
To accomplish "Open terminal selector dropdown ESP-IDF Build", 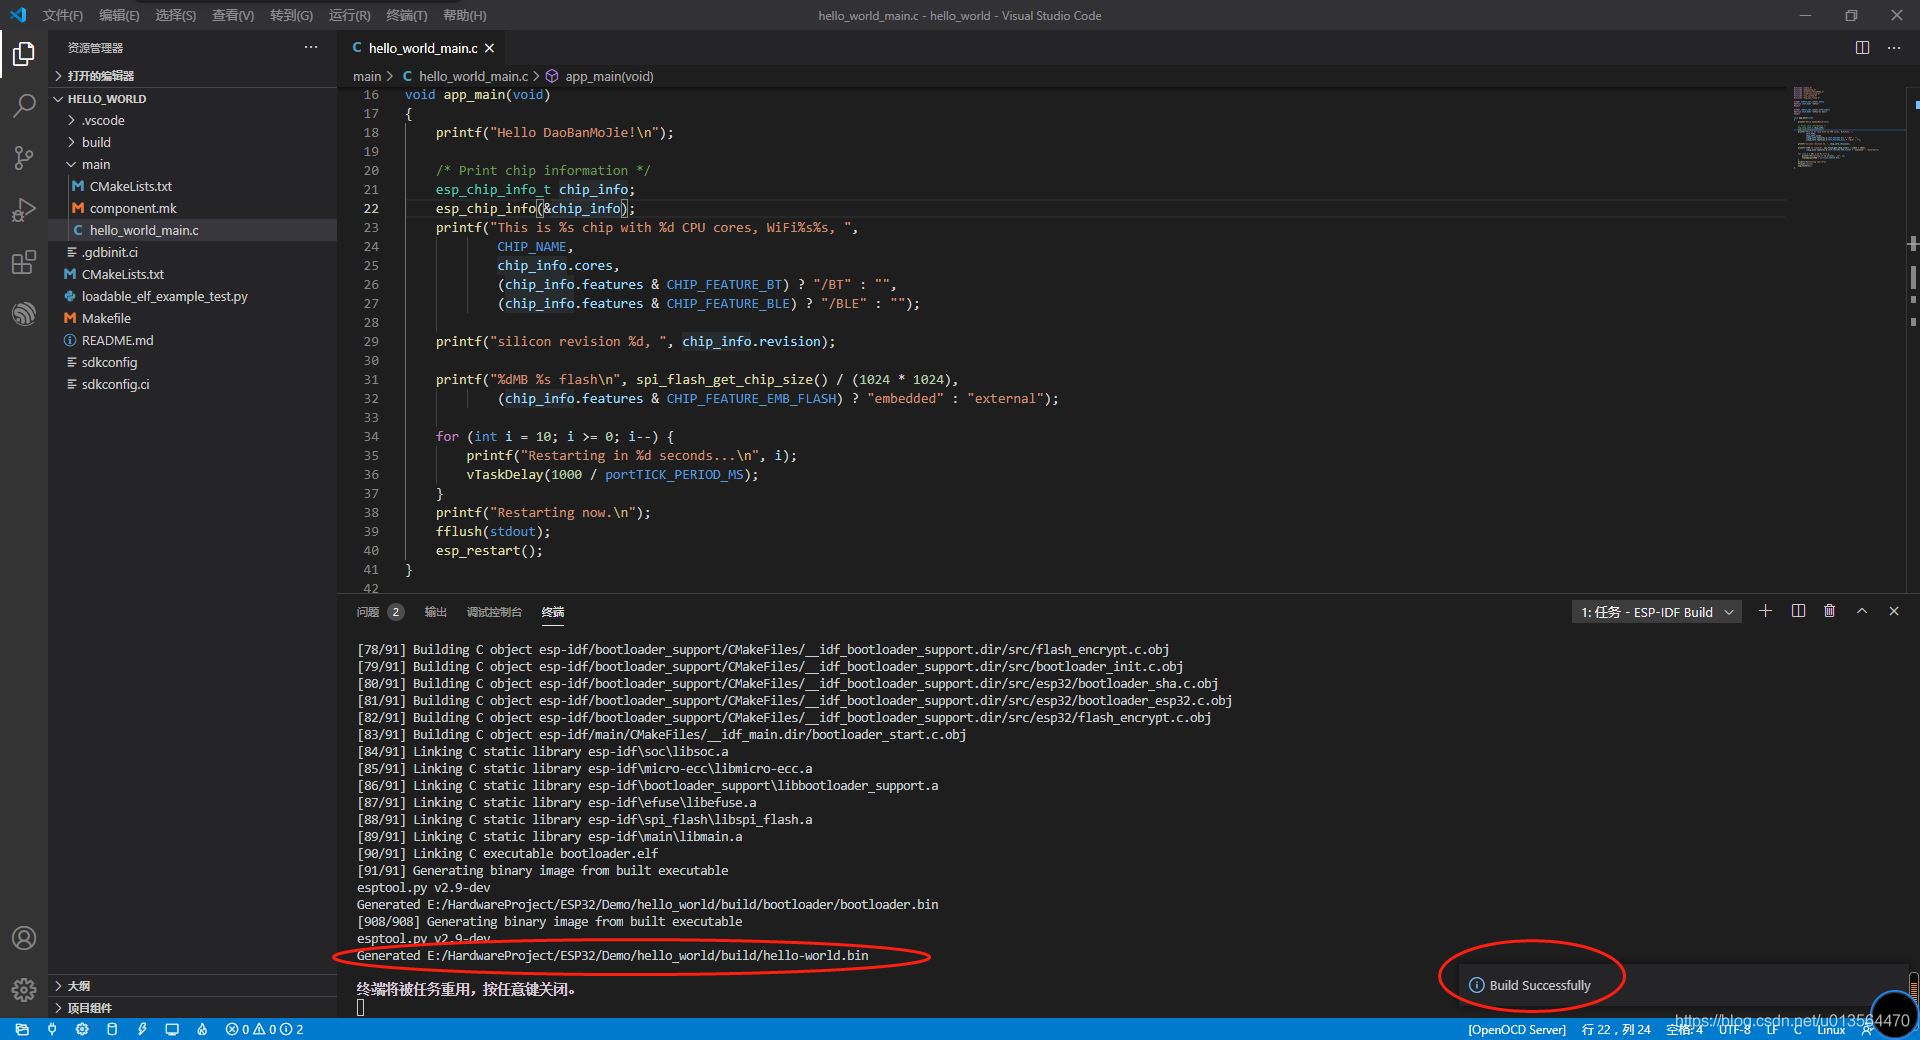I will coord(1656,612).
